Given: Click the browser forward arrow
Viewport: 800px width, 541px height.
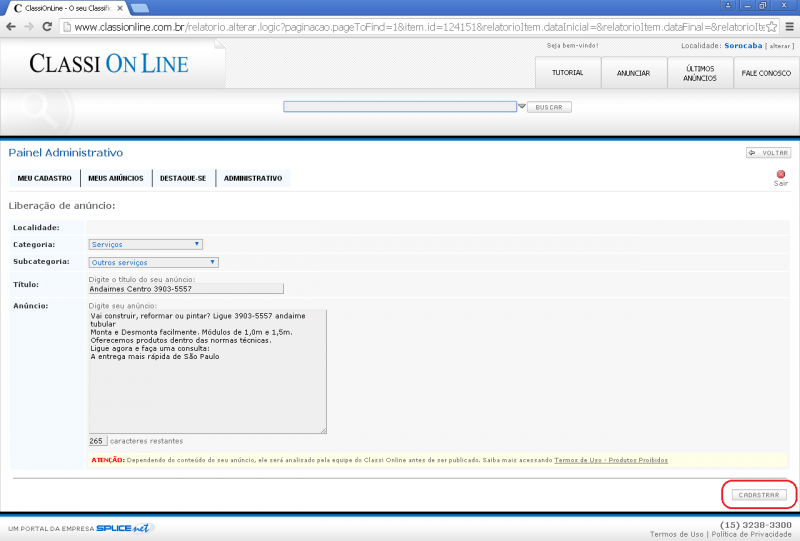Looking at the screenshot, I should click(30, 26).
